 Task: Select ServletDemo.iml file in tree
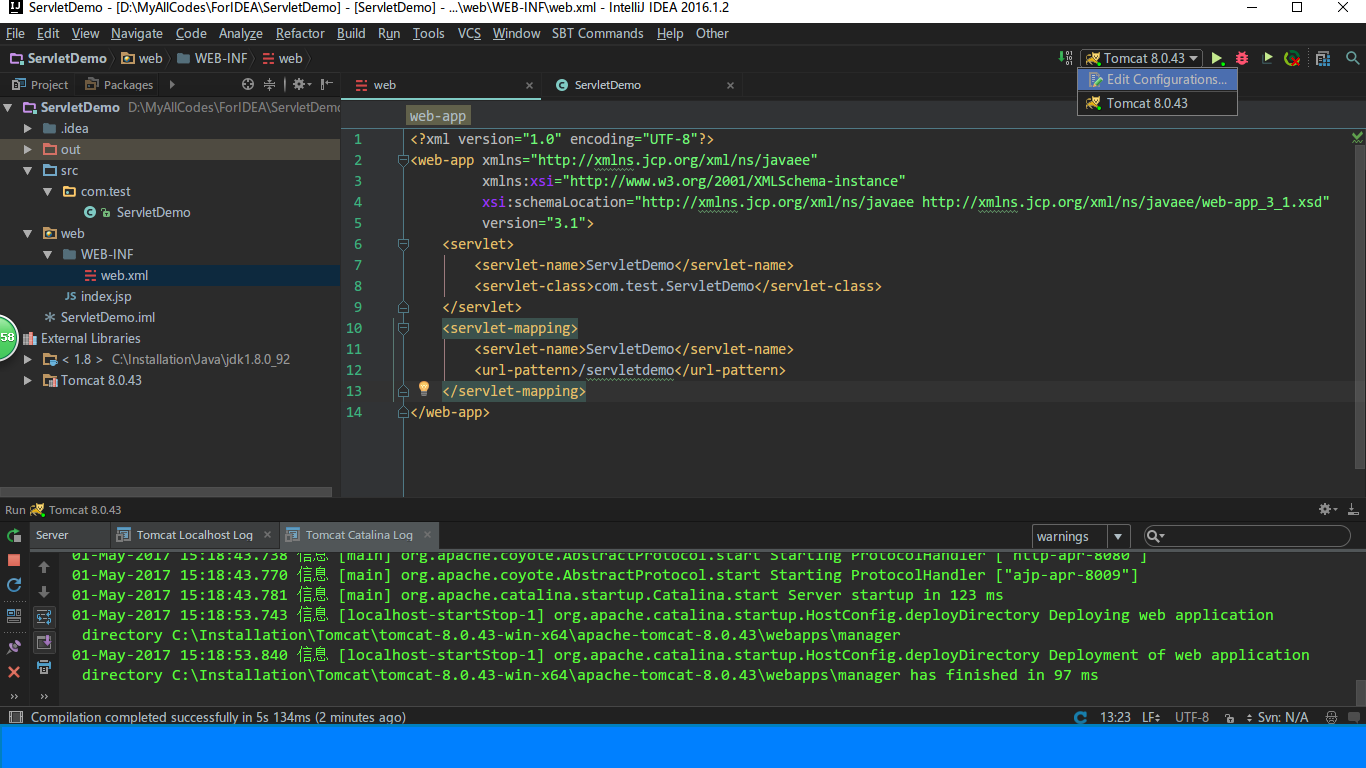107,317
